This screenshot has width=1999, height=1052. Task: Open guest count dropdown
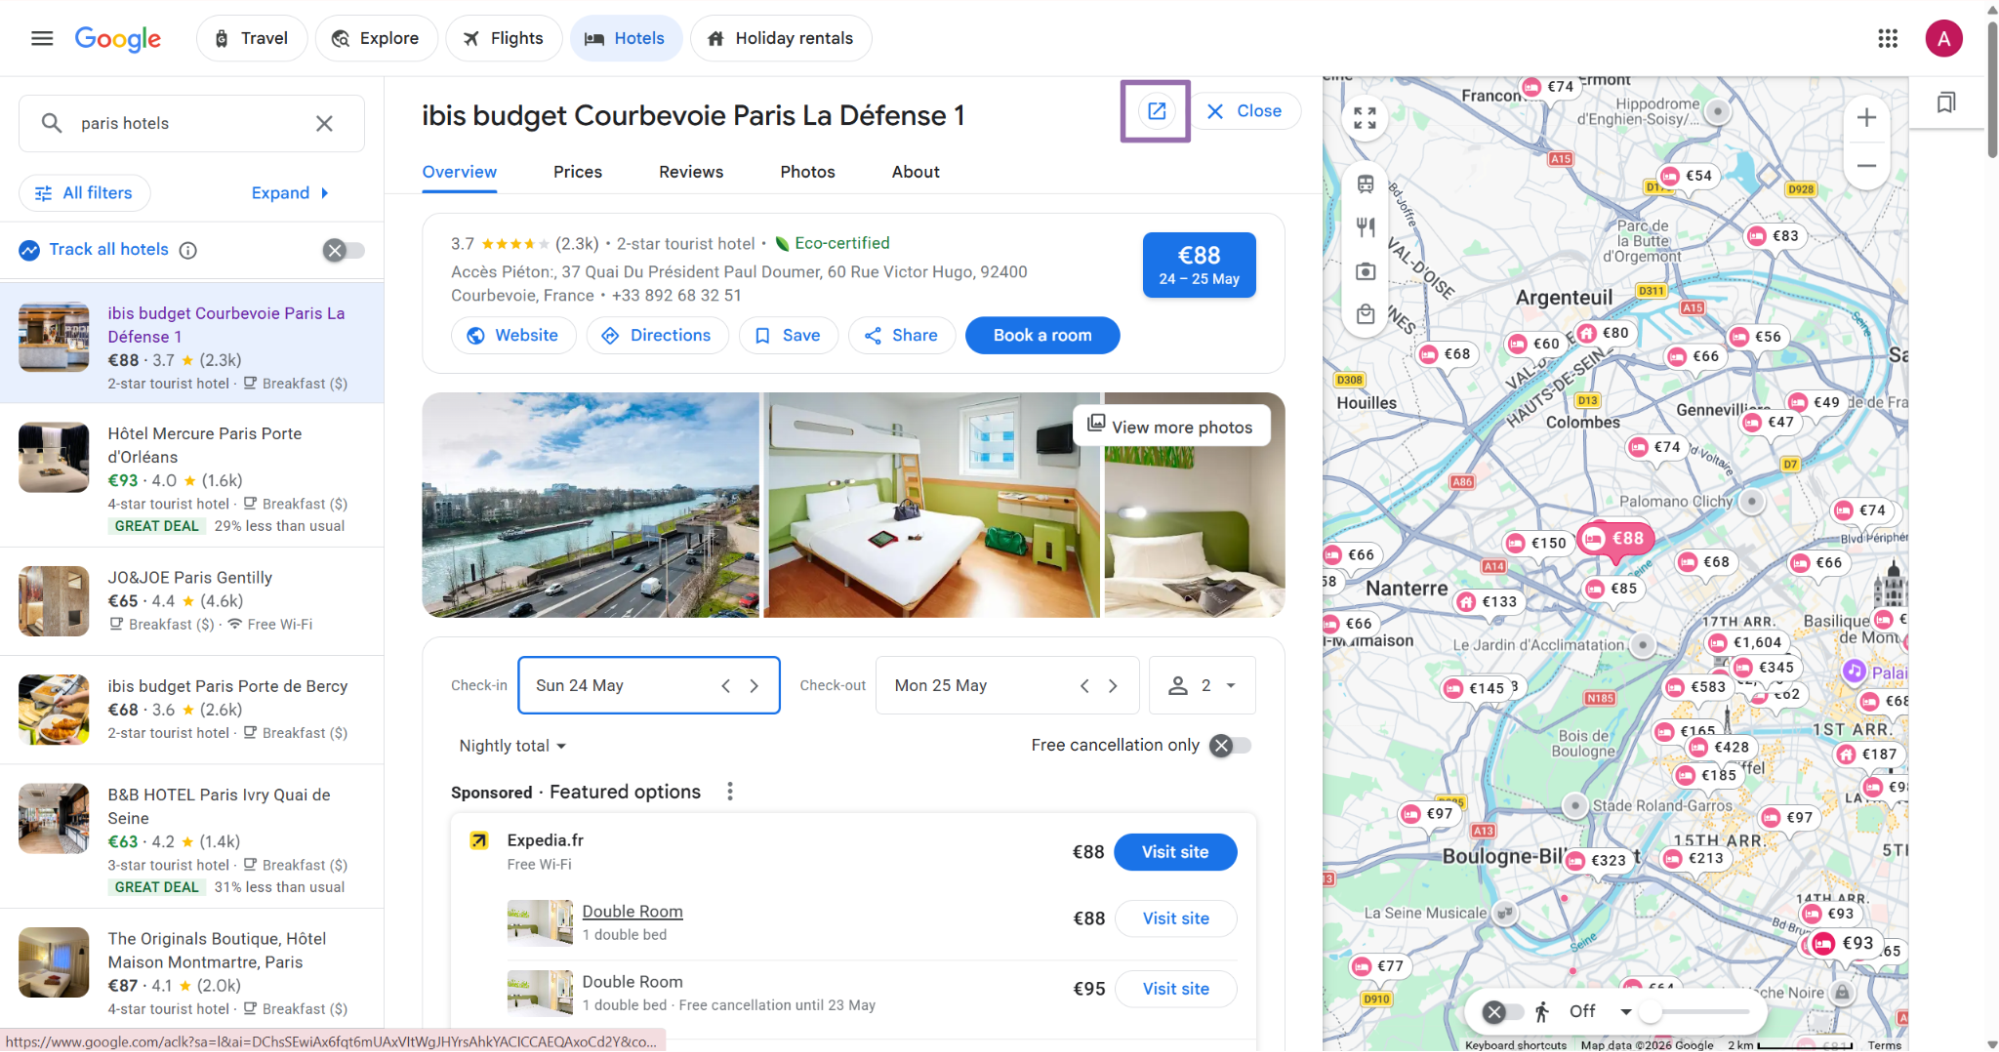point(1202,686)
